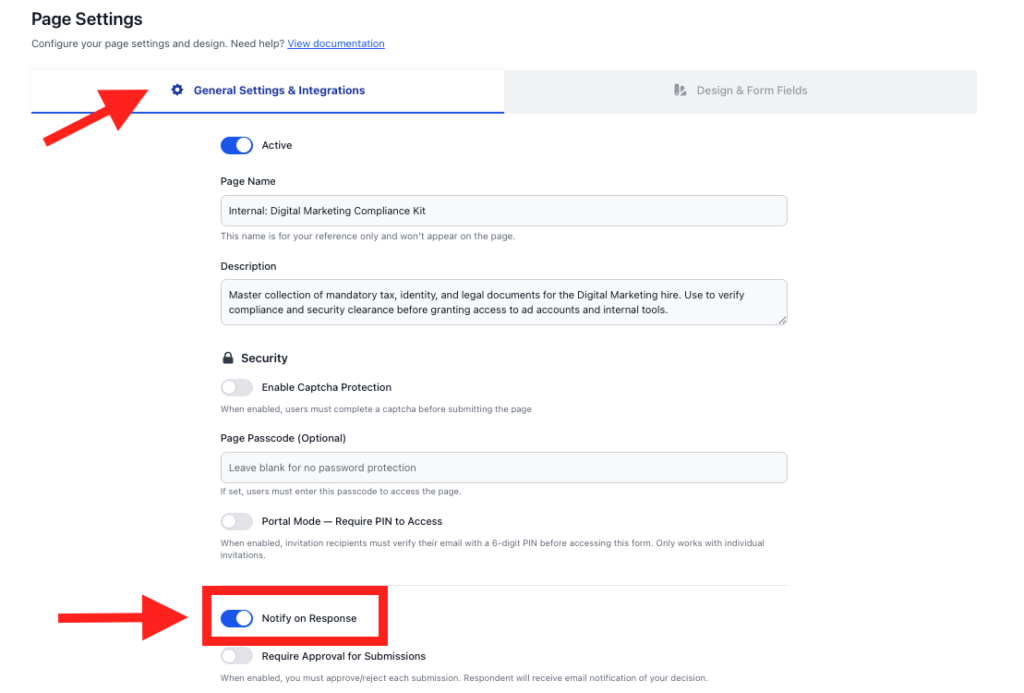Disable Notify on Response
This screenshot has width=1024, height=693.
(x=237, y=618)
